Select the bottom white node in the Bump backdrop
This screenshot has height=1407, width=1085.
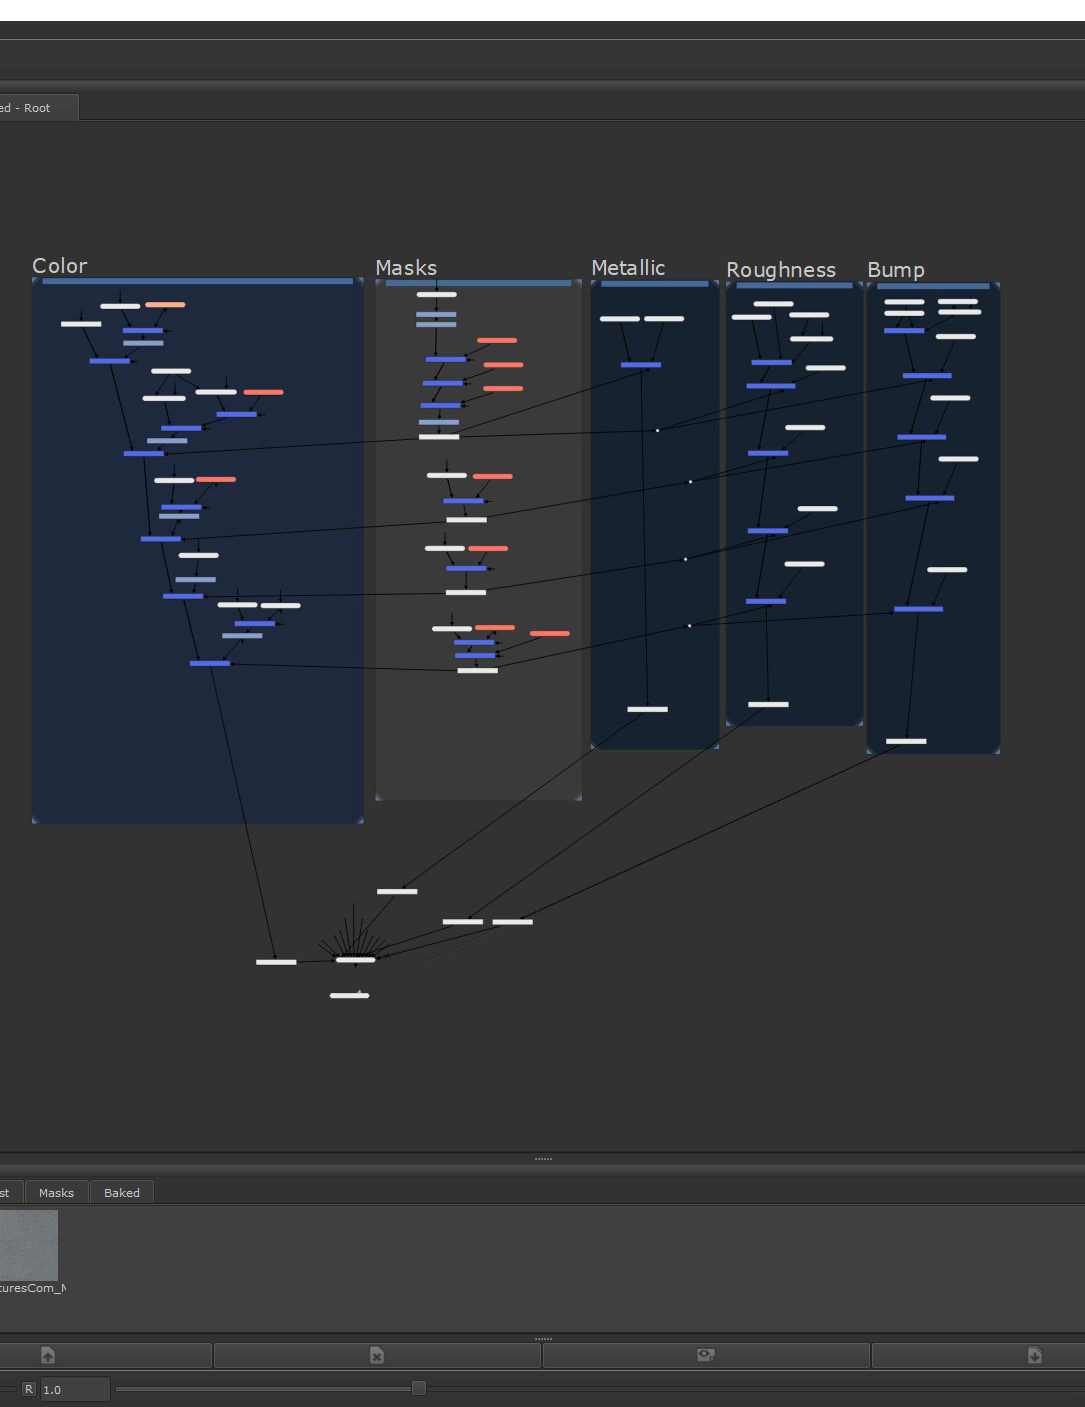[x=906, y=741]
